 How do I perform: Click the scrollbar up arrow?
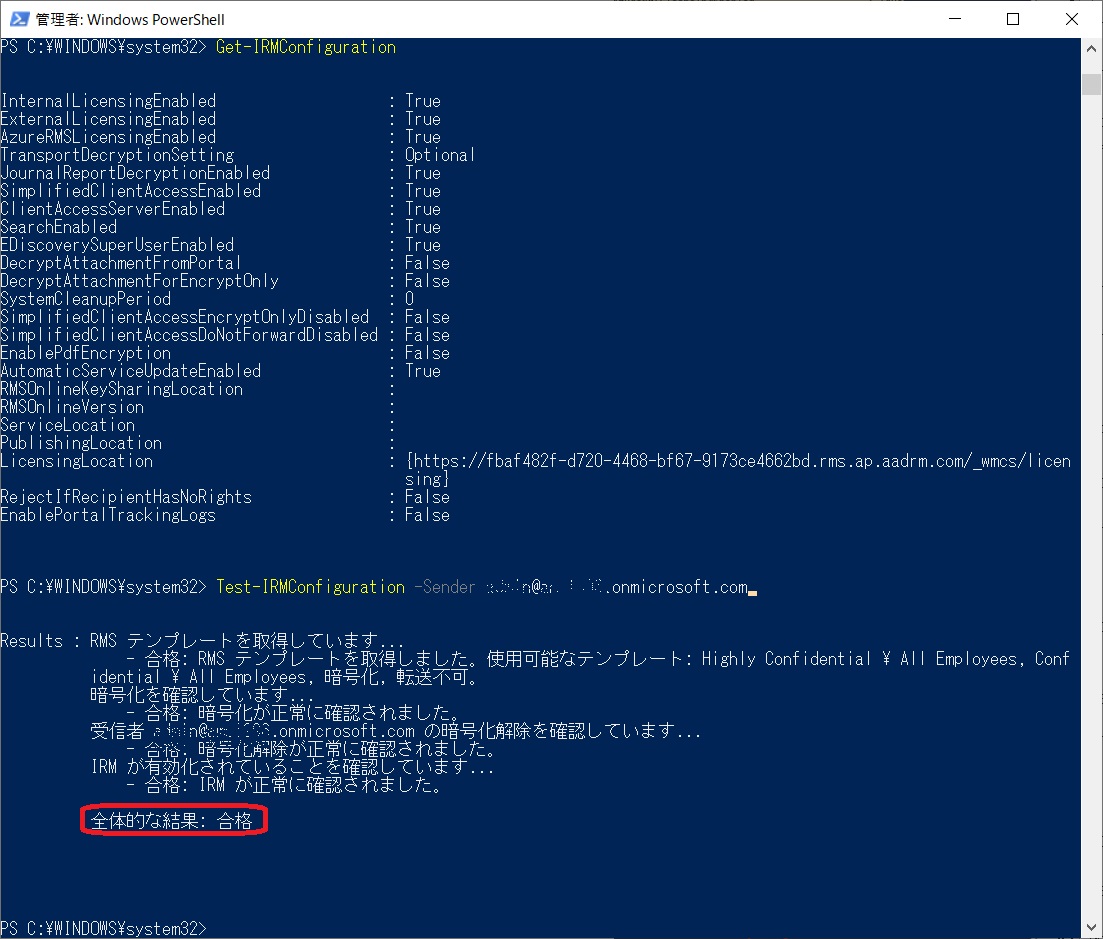(x=1091, y=49)
